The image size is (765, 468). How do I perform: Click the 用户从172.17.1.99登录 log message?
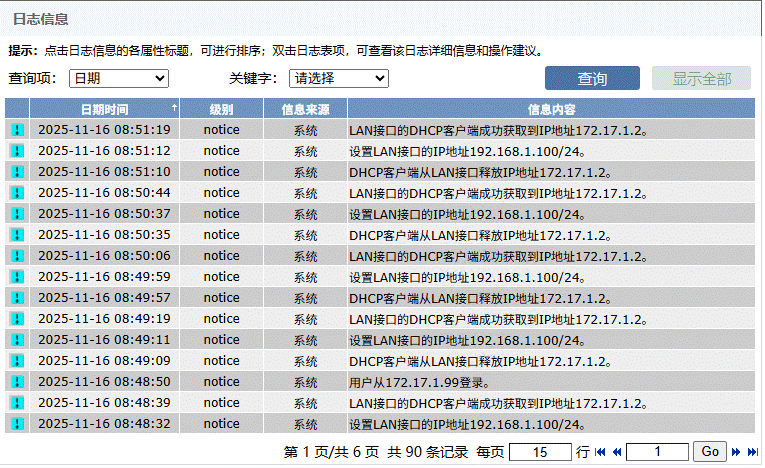[x=419, y=383]
